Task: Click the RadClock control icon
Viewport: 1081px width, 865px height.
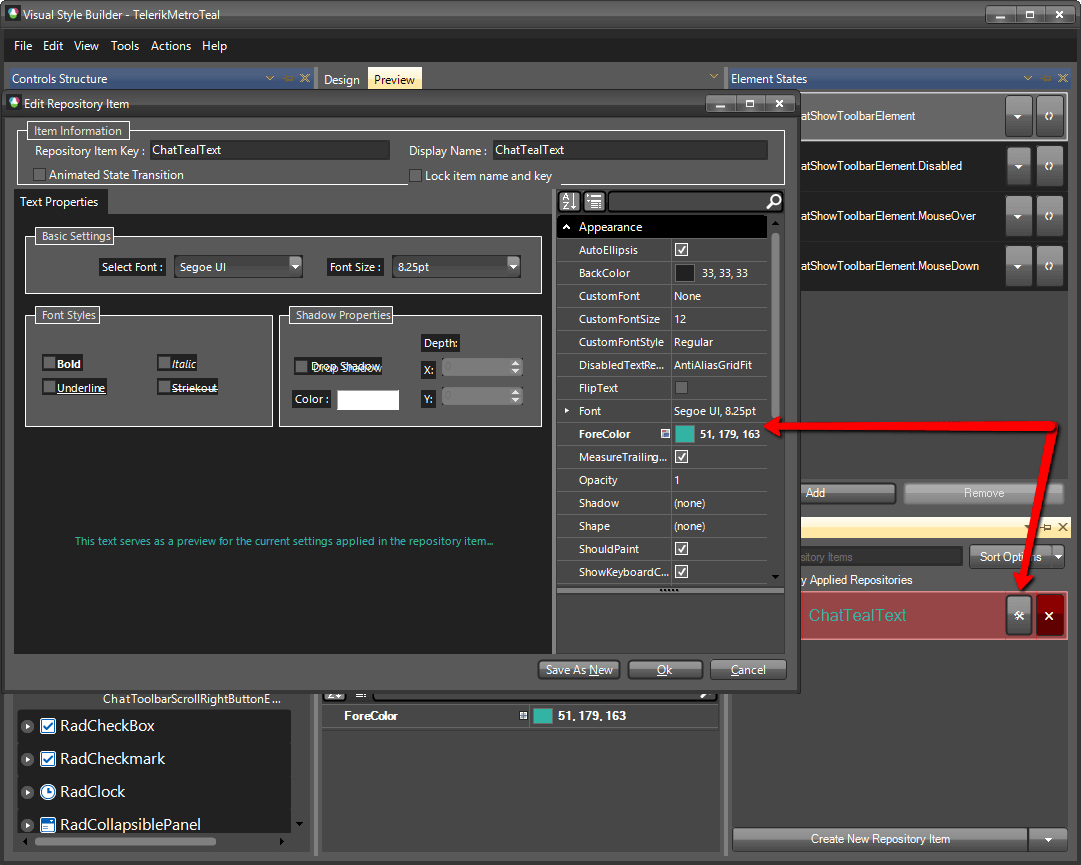Action: coord(46,791)
